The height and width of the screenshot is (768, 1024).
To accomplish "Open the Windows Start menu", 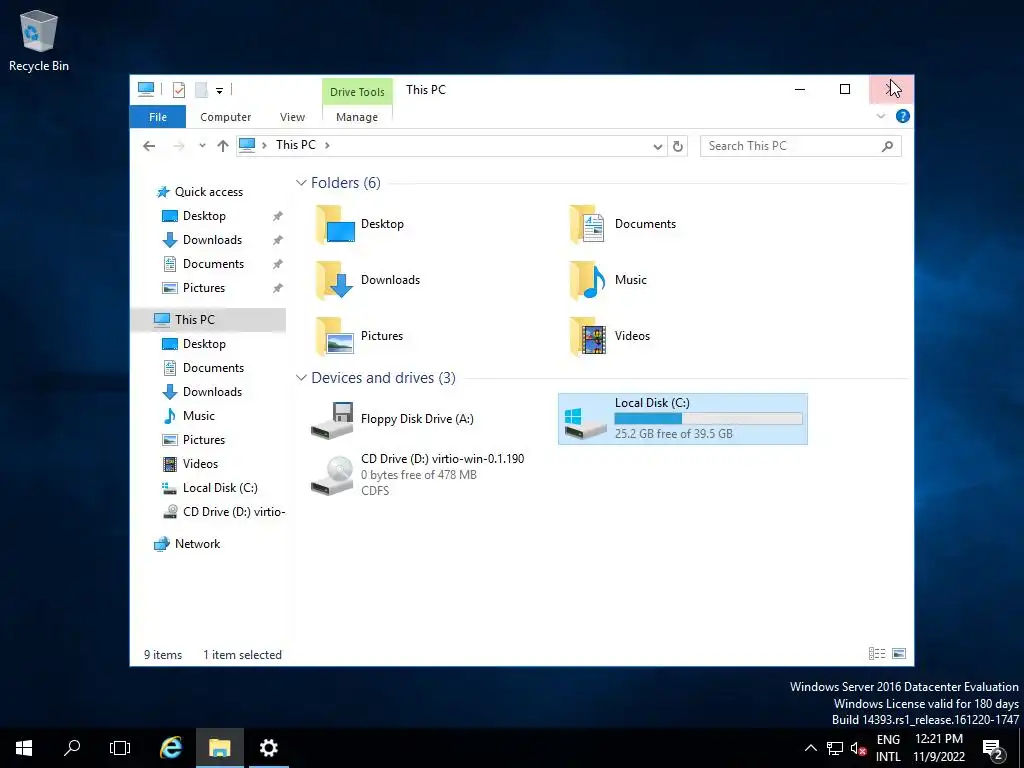I will coord(24,748).
